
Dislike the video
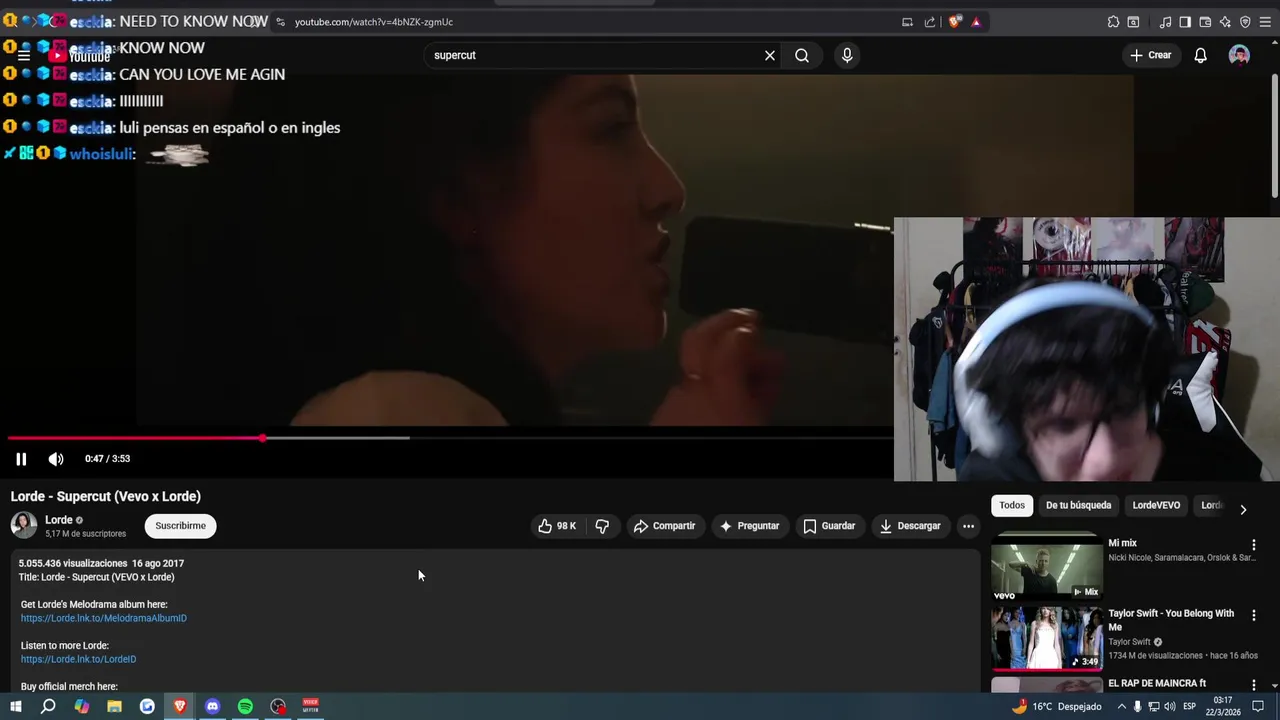(602, 526)
